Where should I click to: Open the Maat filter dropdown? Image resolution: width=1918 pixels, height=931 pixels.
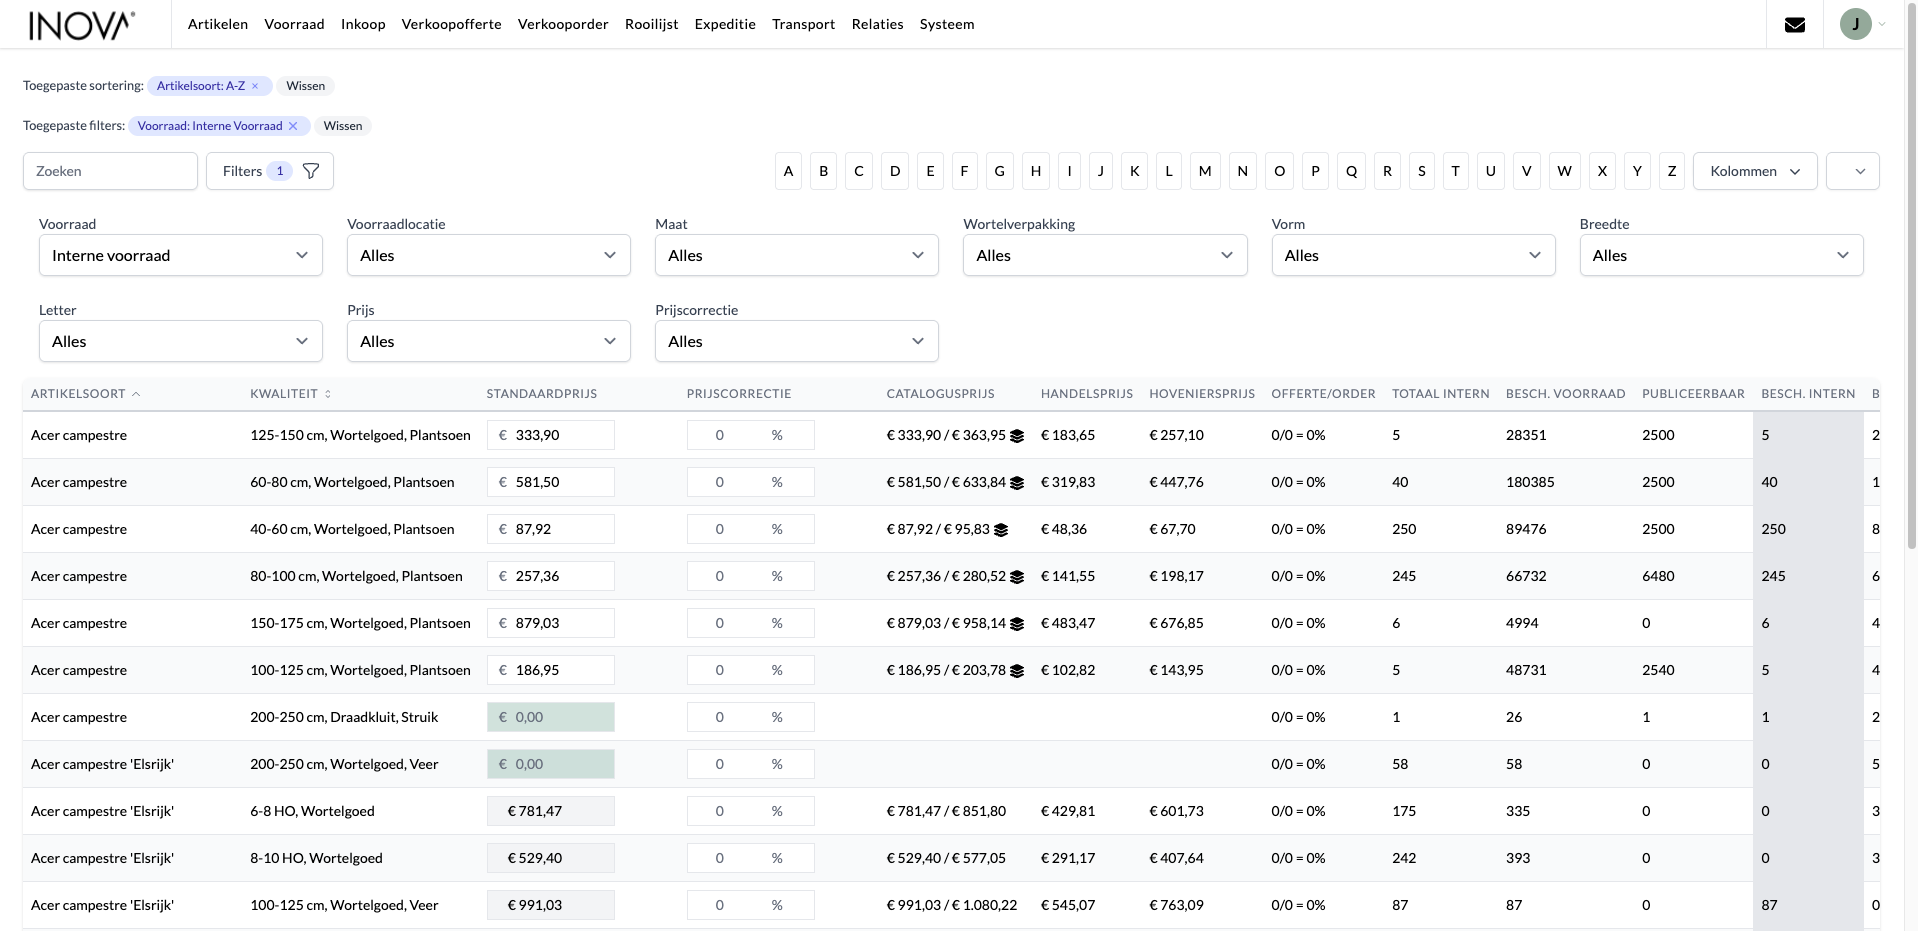tap(797, 255)
